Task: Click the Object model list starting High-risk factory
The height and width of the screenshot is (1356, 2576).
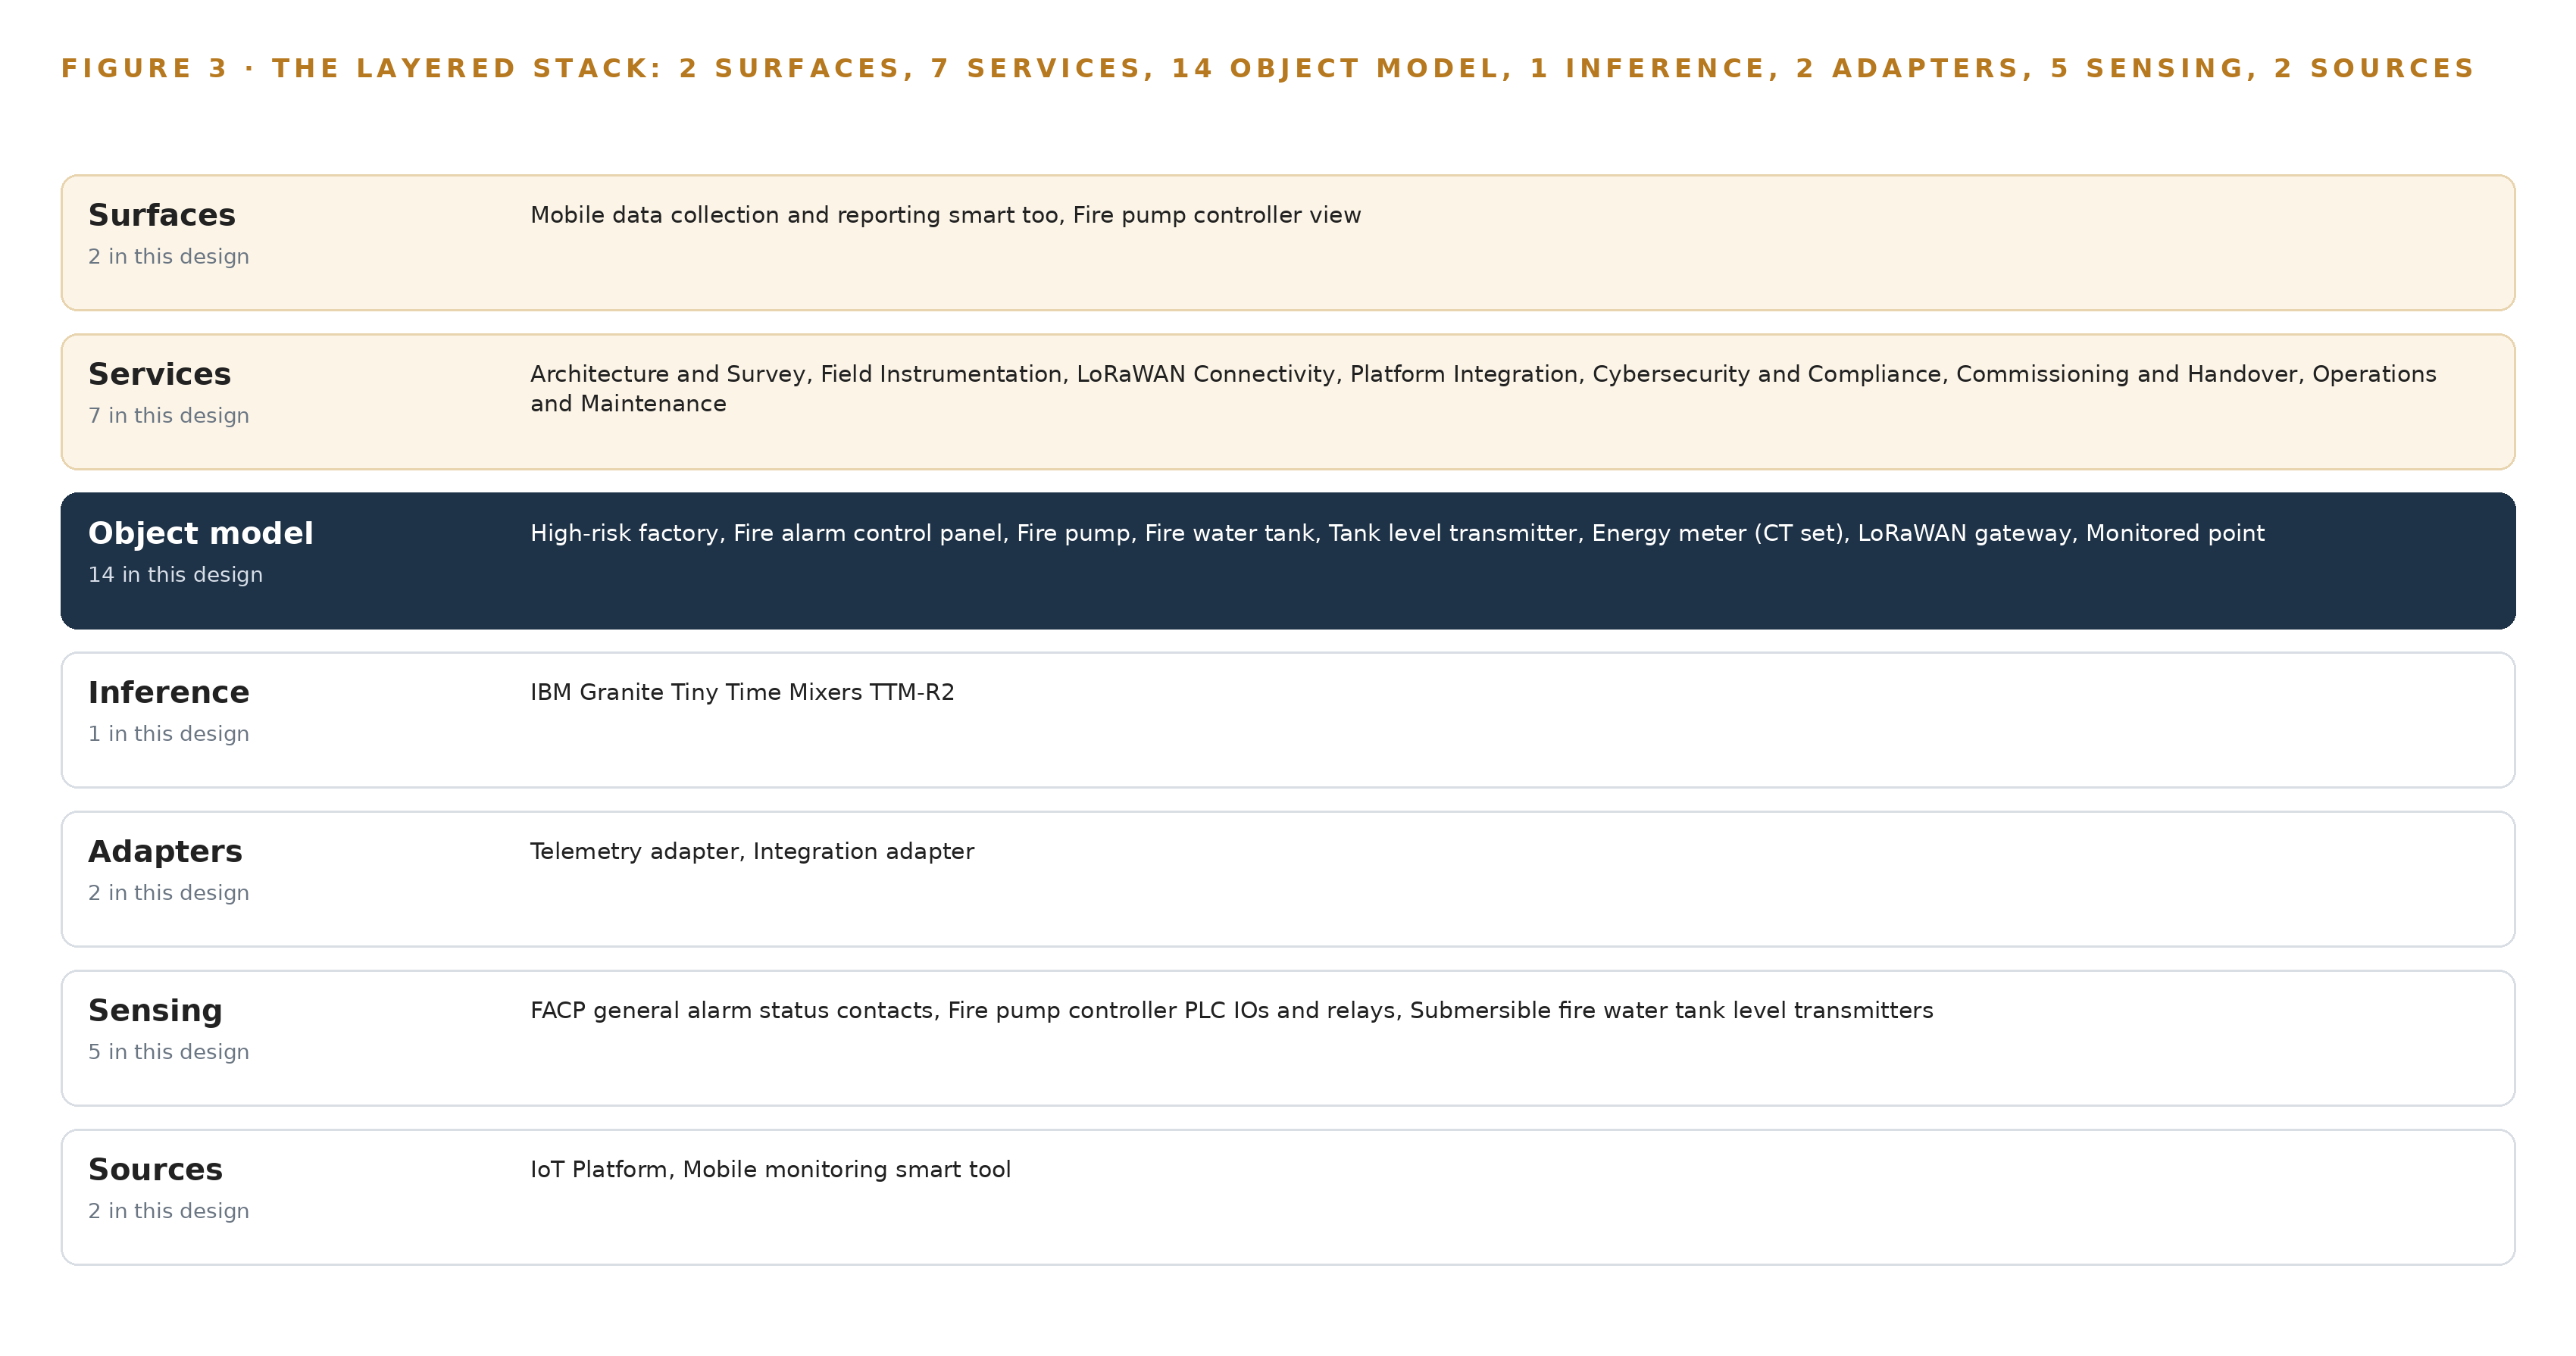Action: [1397, 533]
